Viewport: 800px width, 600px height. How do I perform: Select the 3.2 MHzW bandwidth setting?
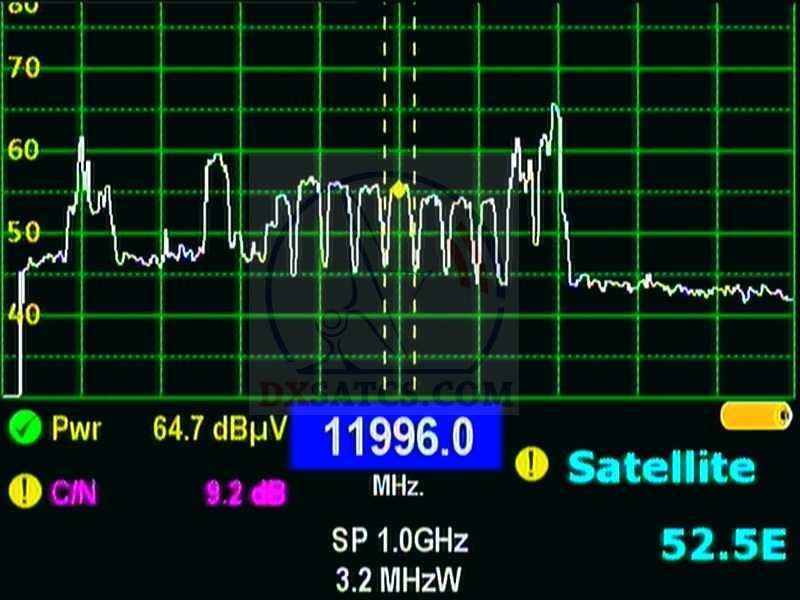pyautogui.click(x=399, y=577)
